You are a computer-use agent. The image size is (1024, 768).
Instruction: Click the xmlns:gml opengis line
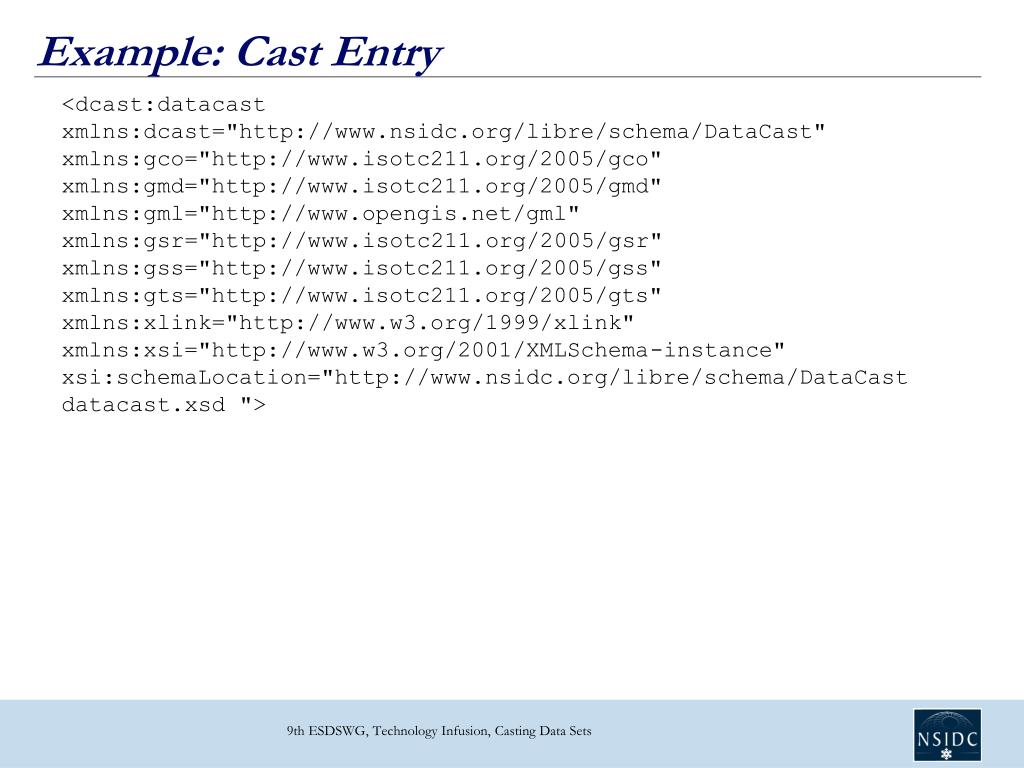click(321, 214)
